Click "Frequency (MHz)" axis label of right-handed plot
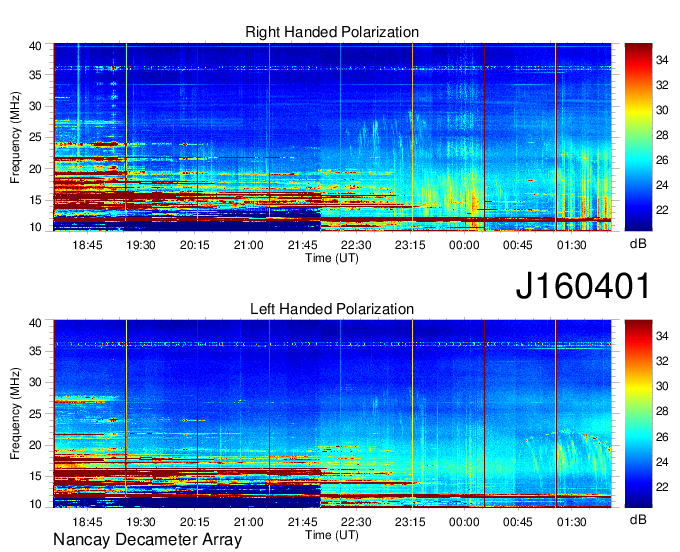The width and height of the screenshot is (680, 552). (x=15, y=137)
